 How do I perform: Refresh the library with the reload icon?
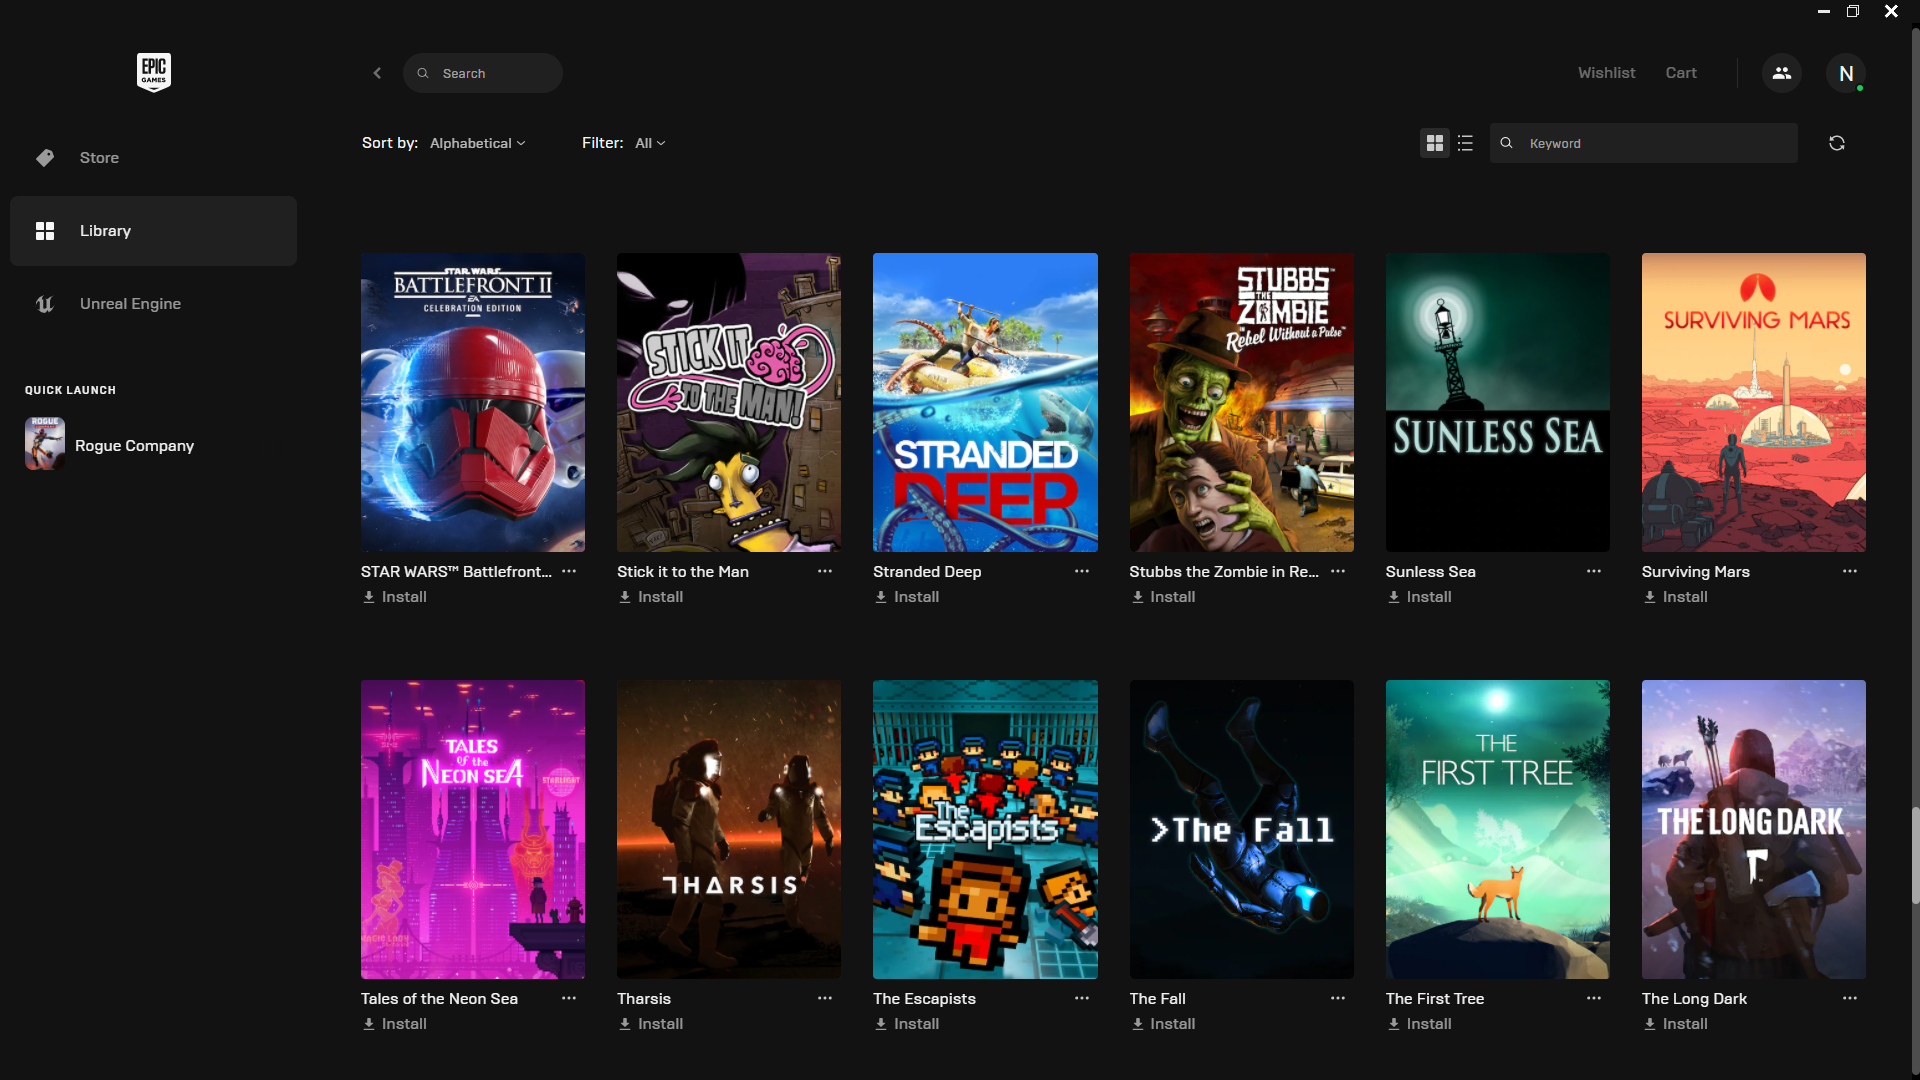pos(1837,143)
